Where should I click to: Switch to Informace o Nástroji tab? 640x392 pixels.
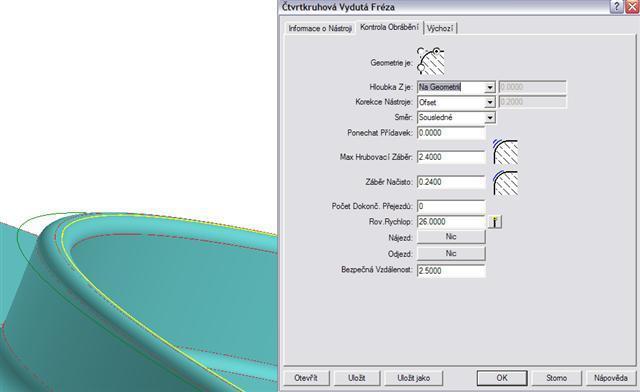pyautogui.click(x=320, y=29)
